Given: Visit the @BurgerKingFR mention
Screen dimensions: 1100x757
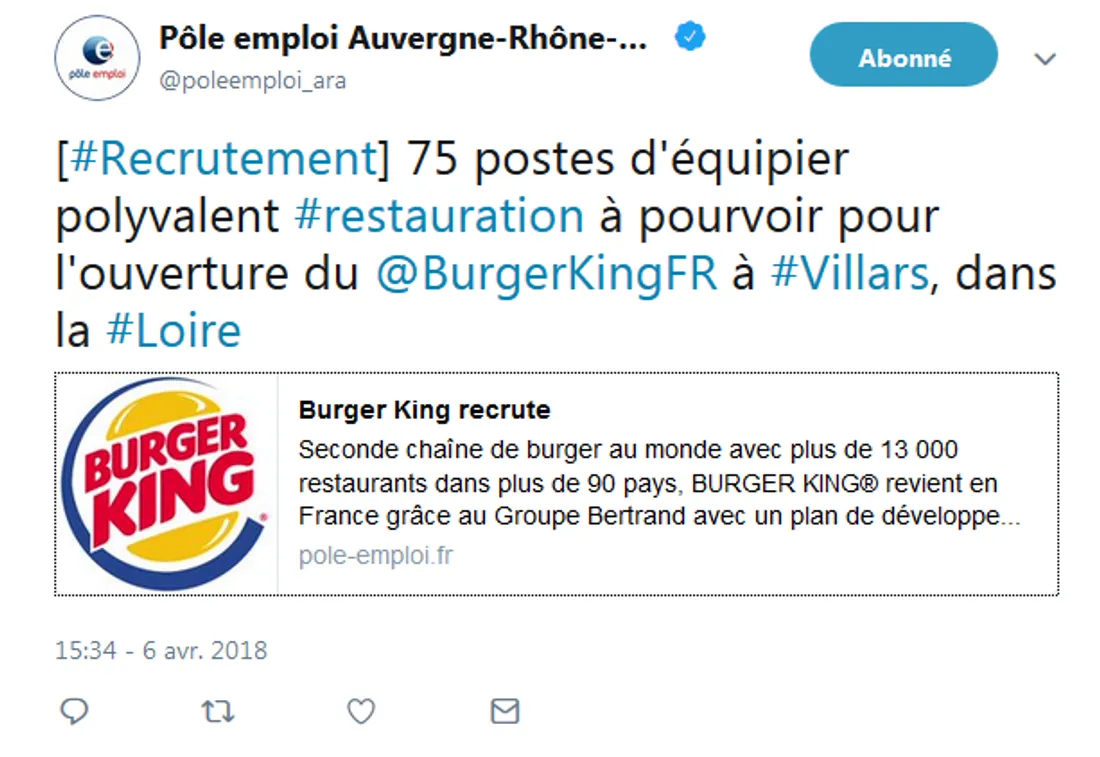Looking at the screenshot, I should [546, 273].
